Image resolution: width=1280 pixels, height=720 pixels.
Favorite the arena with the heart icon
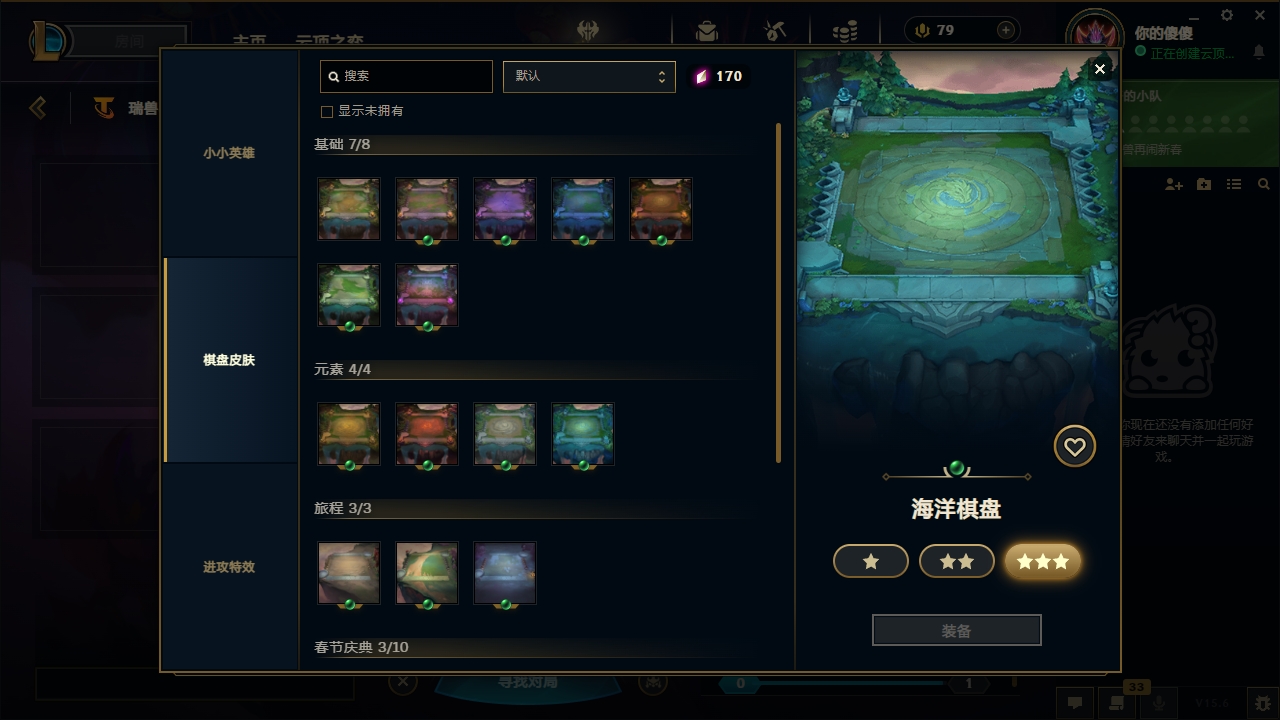1075,446
